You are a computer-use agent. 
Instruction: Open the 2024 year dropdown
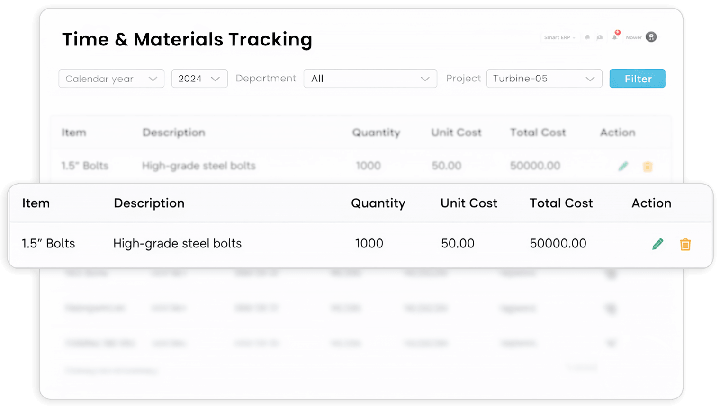(199, 78)
